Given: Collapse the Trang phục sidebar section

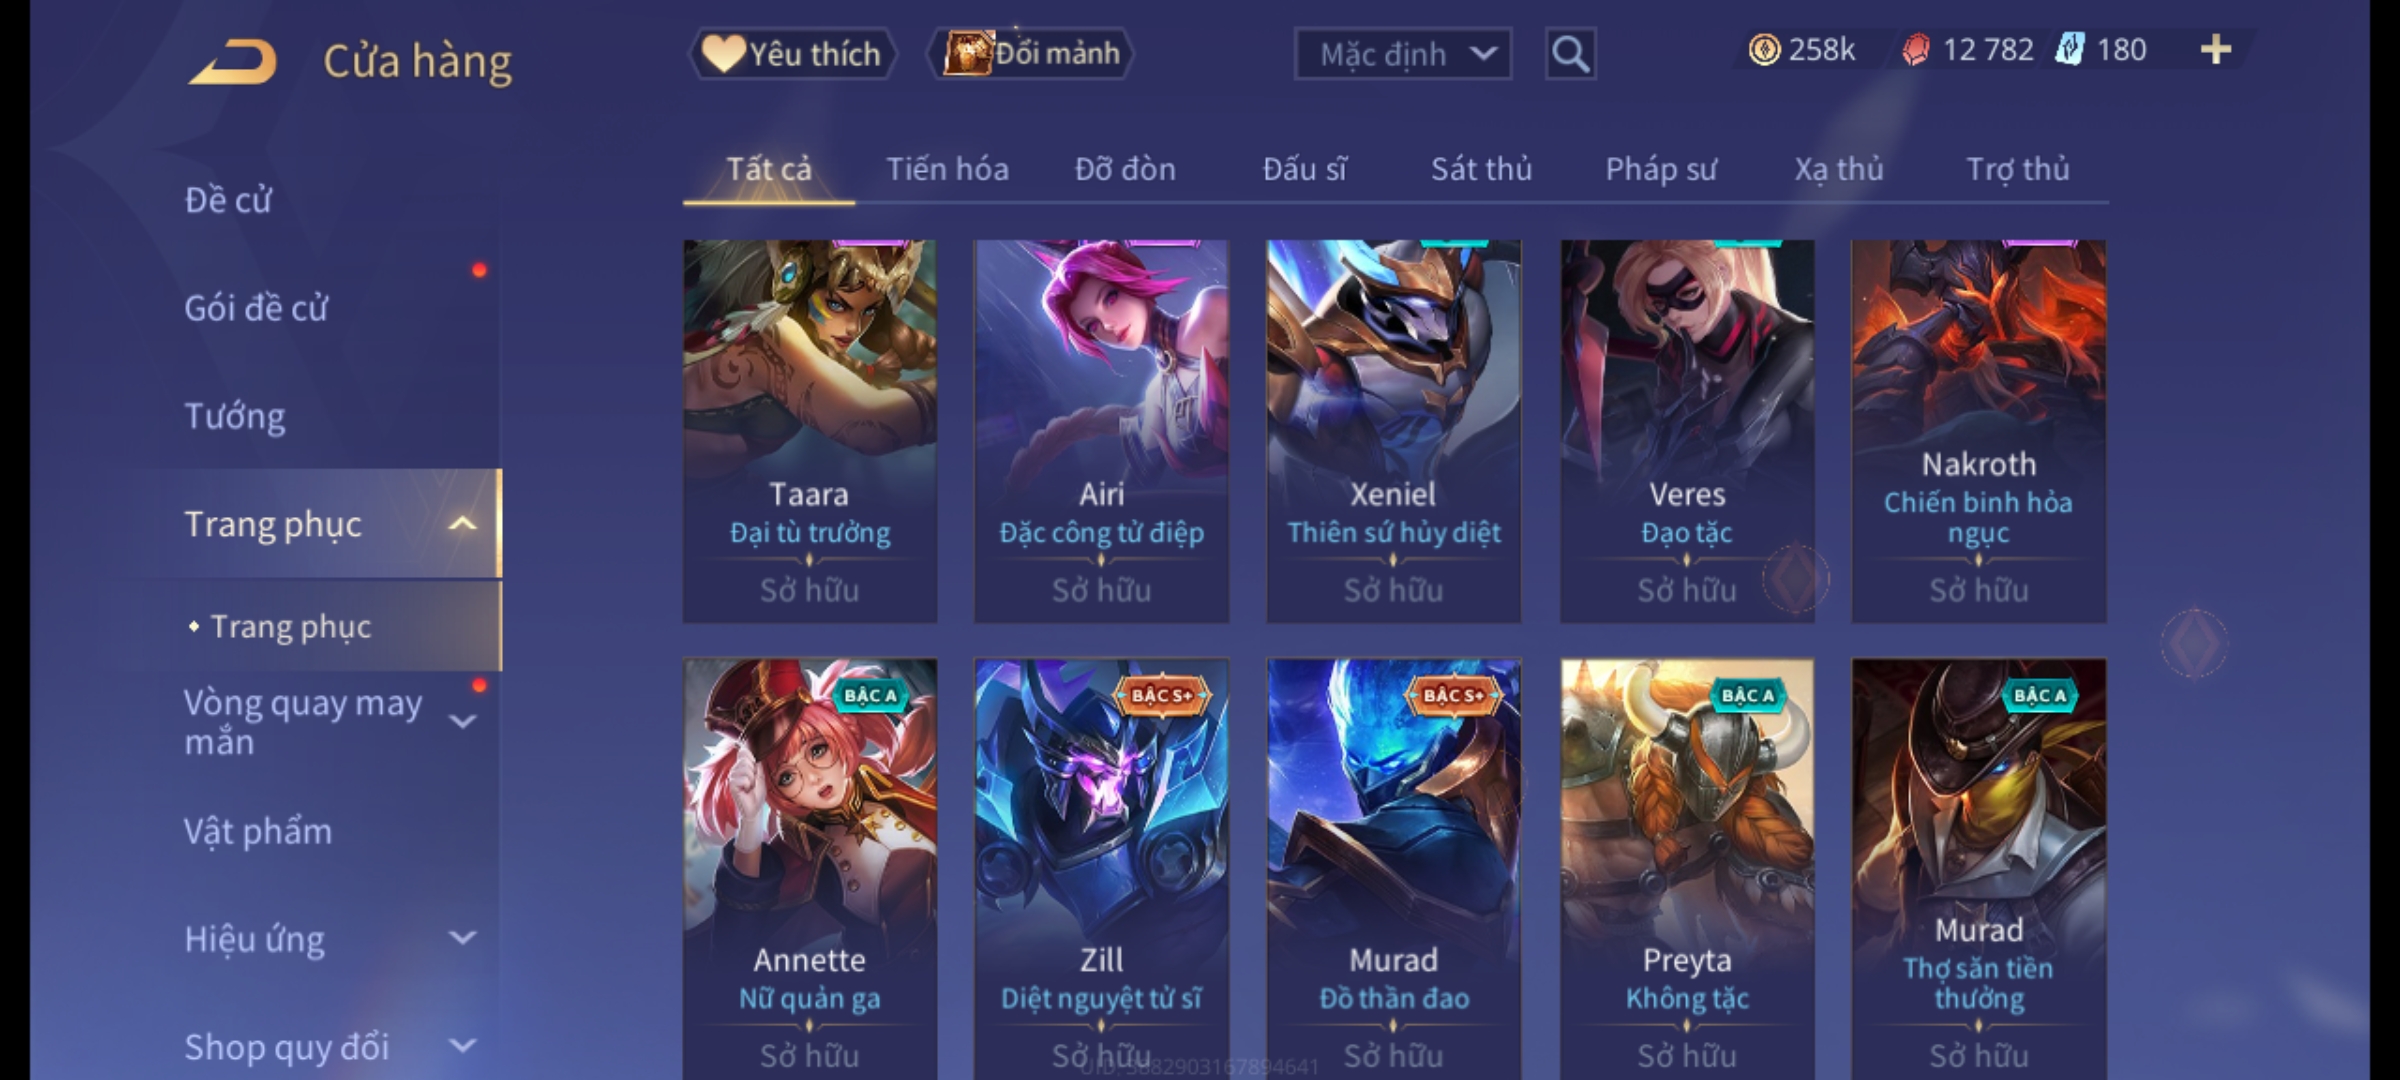Looking at the screenshot, I should pyautogui.click(x=462, y=524).
